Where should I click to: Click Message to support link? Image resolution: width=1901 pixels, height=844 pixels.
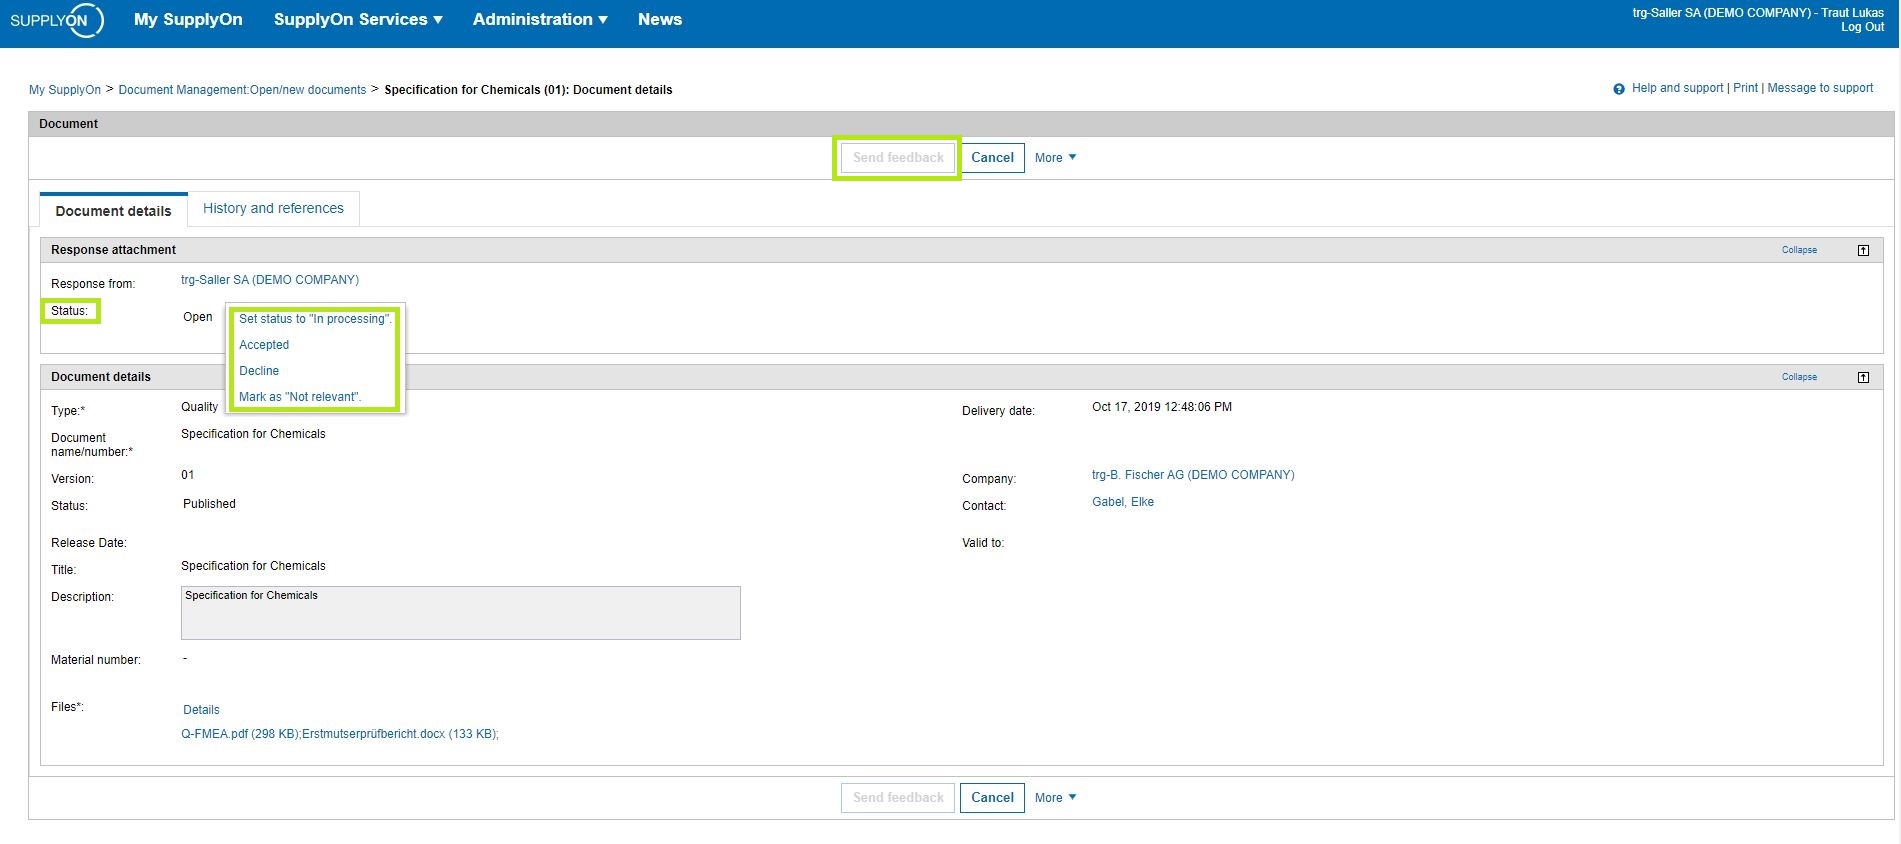point(1820,88)
